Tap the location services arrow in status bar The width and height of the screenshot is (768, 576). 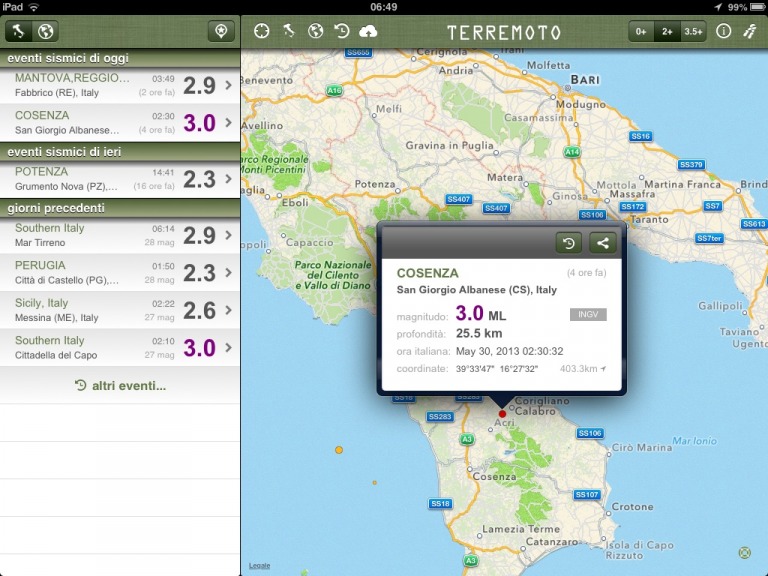(x=718, y=7)
